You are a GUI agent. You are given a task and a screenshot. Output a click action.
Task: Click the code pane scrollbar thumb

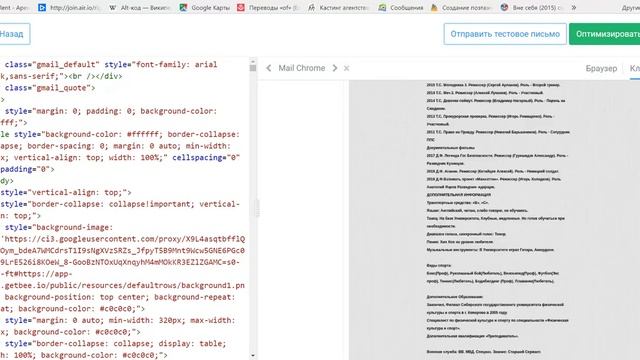pos(253,68)
